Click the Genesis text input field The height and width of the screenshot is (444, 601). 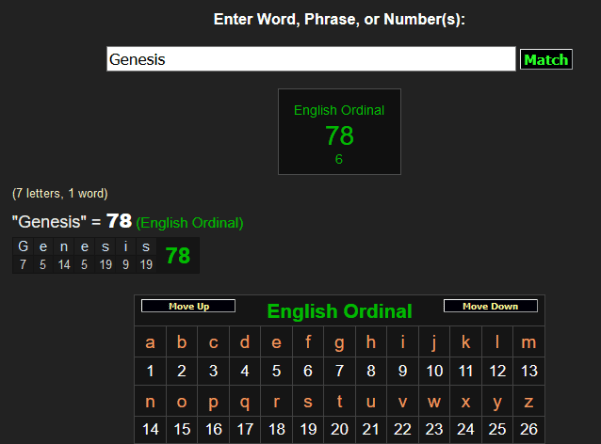click(310, 60)
